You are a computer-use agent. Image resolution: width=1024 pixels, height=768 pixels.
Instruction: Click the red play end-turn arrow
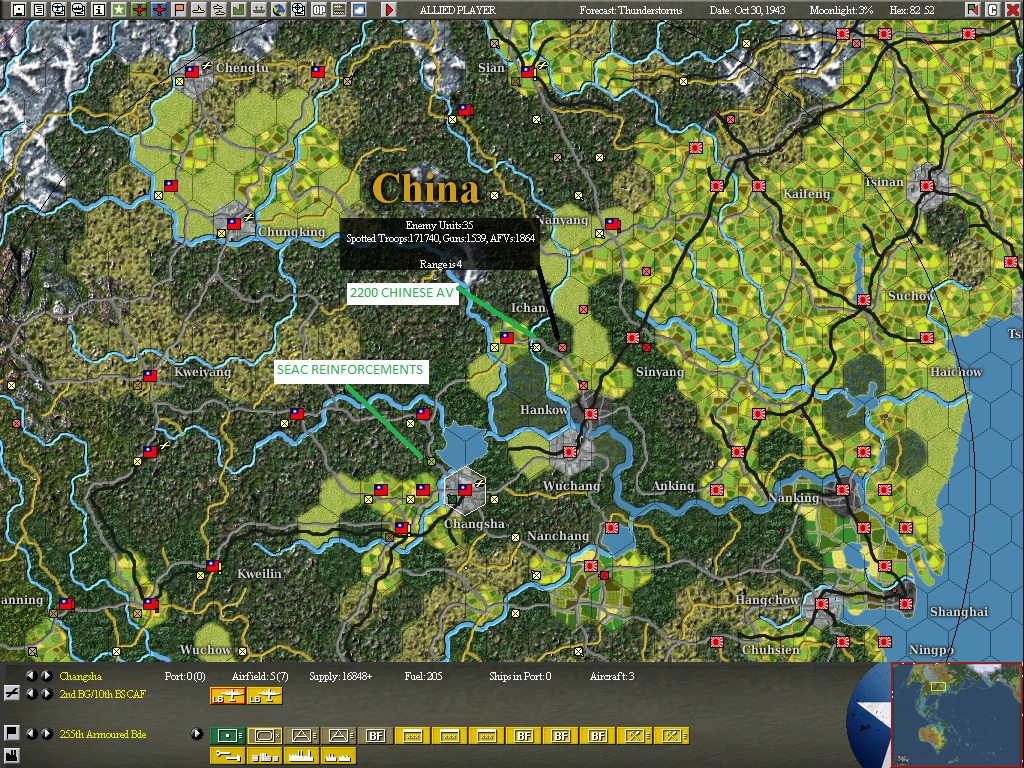[x=389, y=10]
